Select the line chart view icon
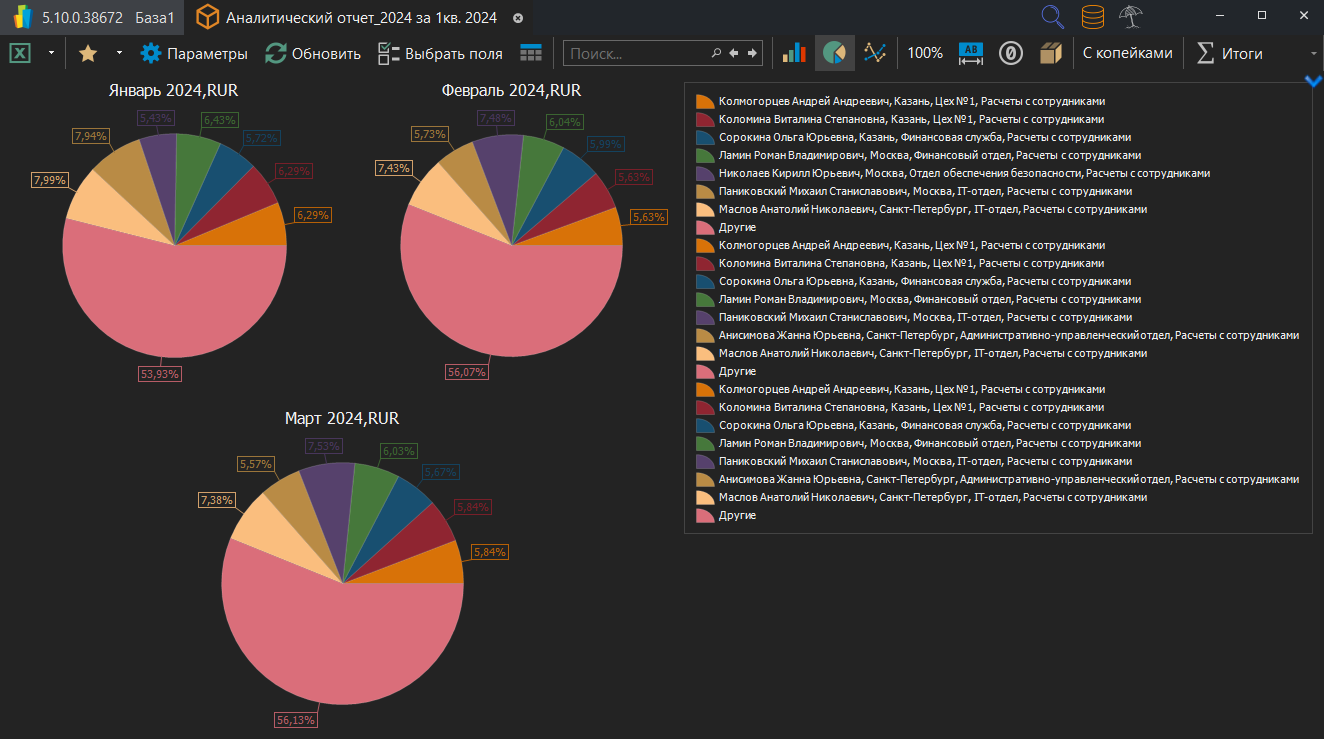This screenshot has width=1324, height=739. (875, 53)
